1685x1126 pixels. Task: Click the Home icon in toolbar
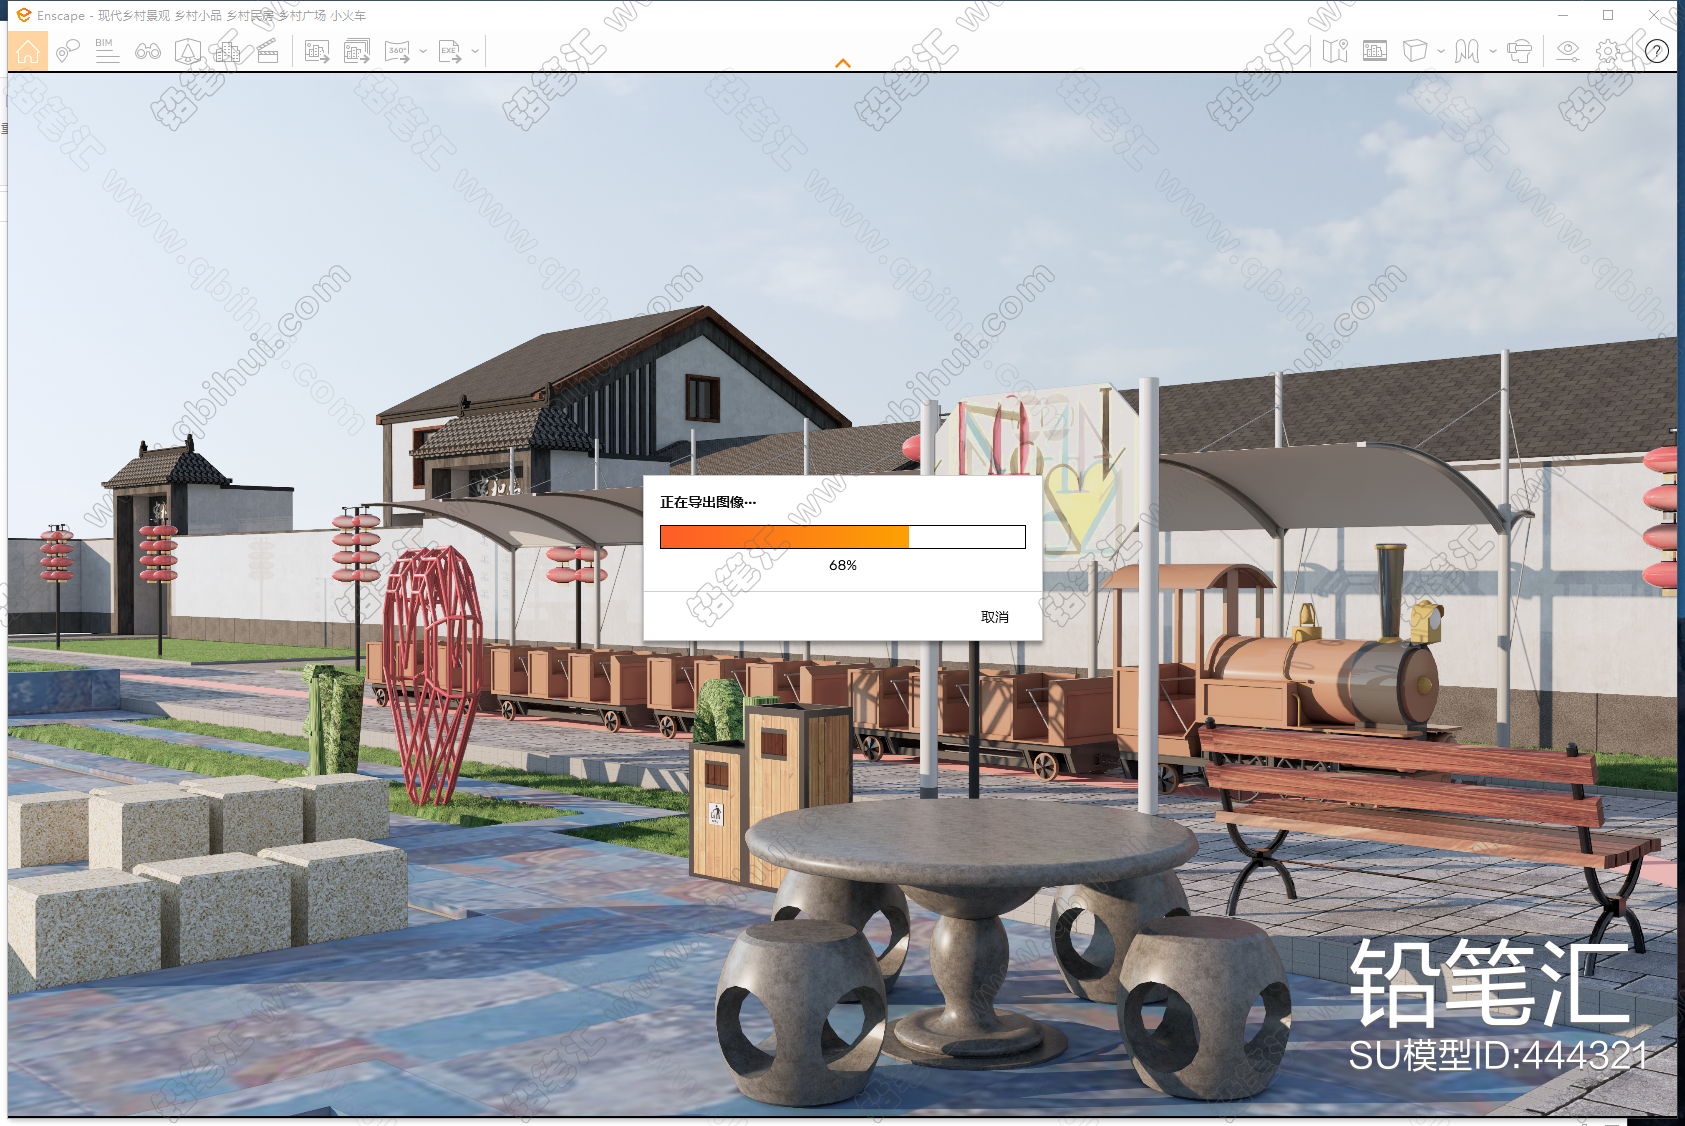(27, 51)
